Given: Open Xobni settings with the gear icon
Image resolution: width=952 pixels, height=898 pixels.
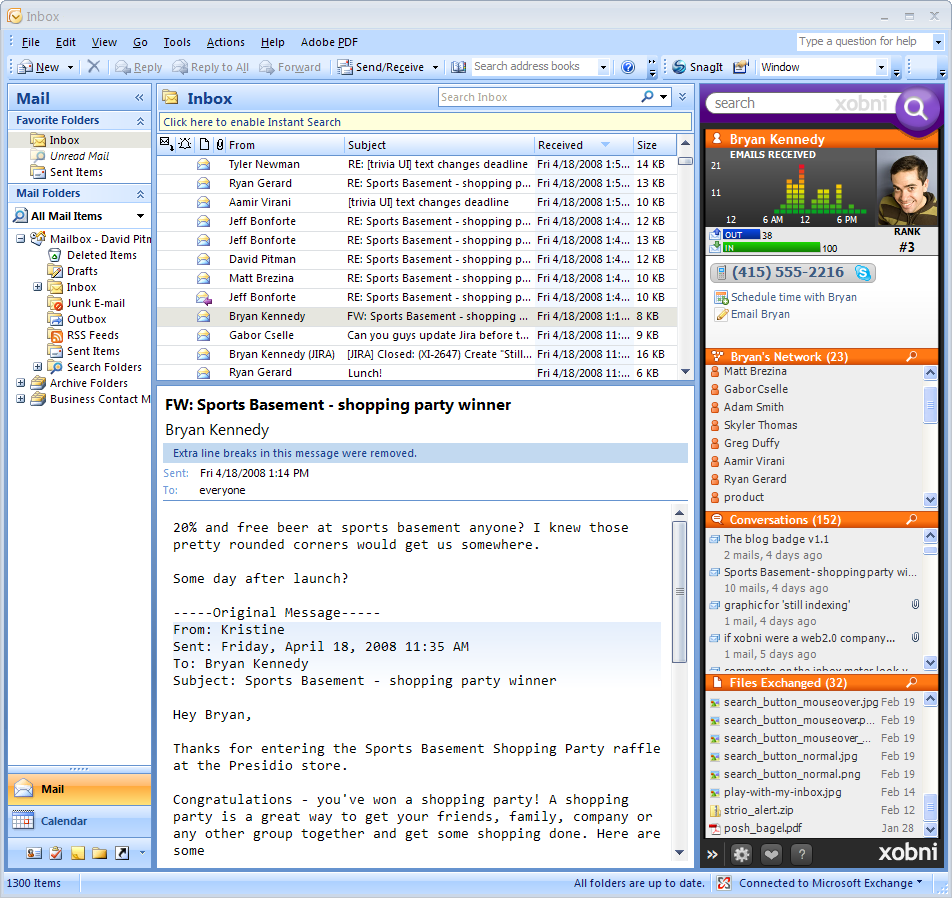Looking at the screenshot, I should (741, 854).
